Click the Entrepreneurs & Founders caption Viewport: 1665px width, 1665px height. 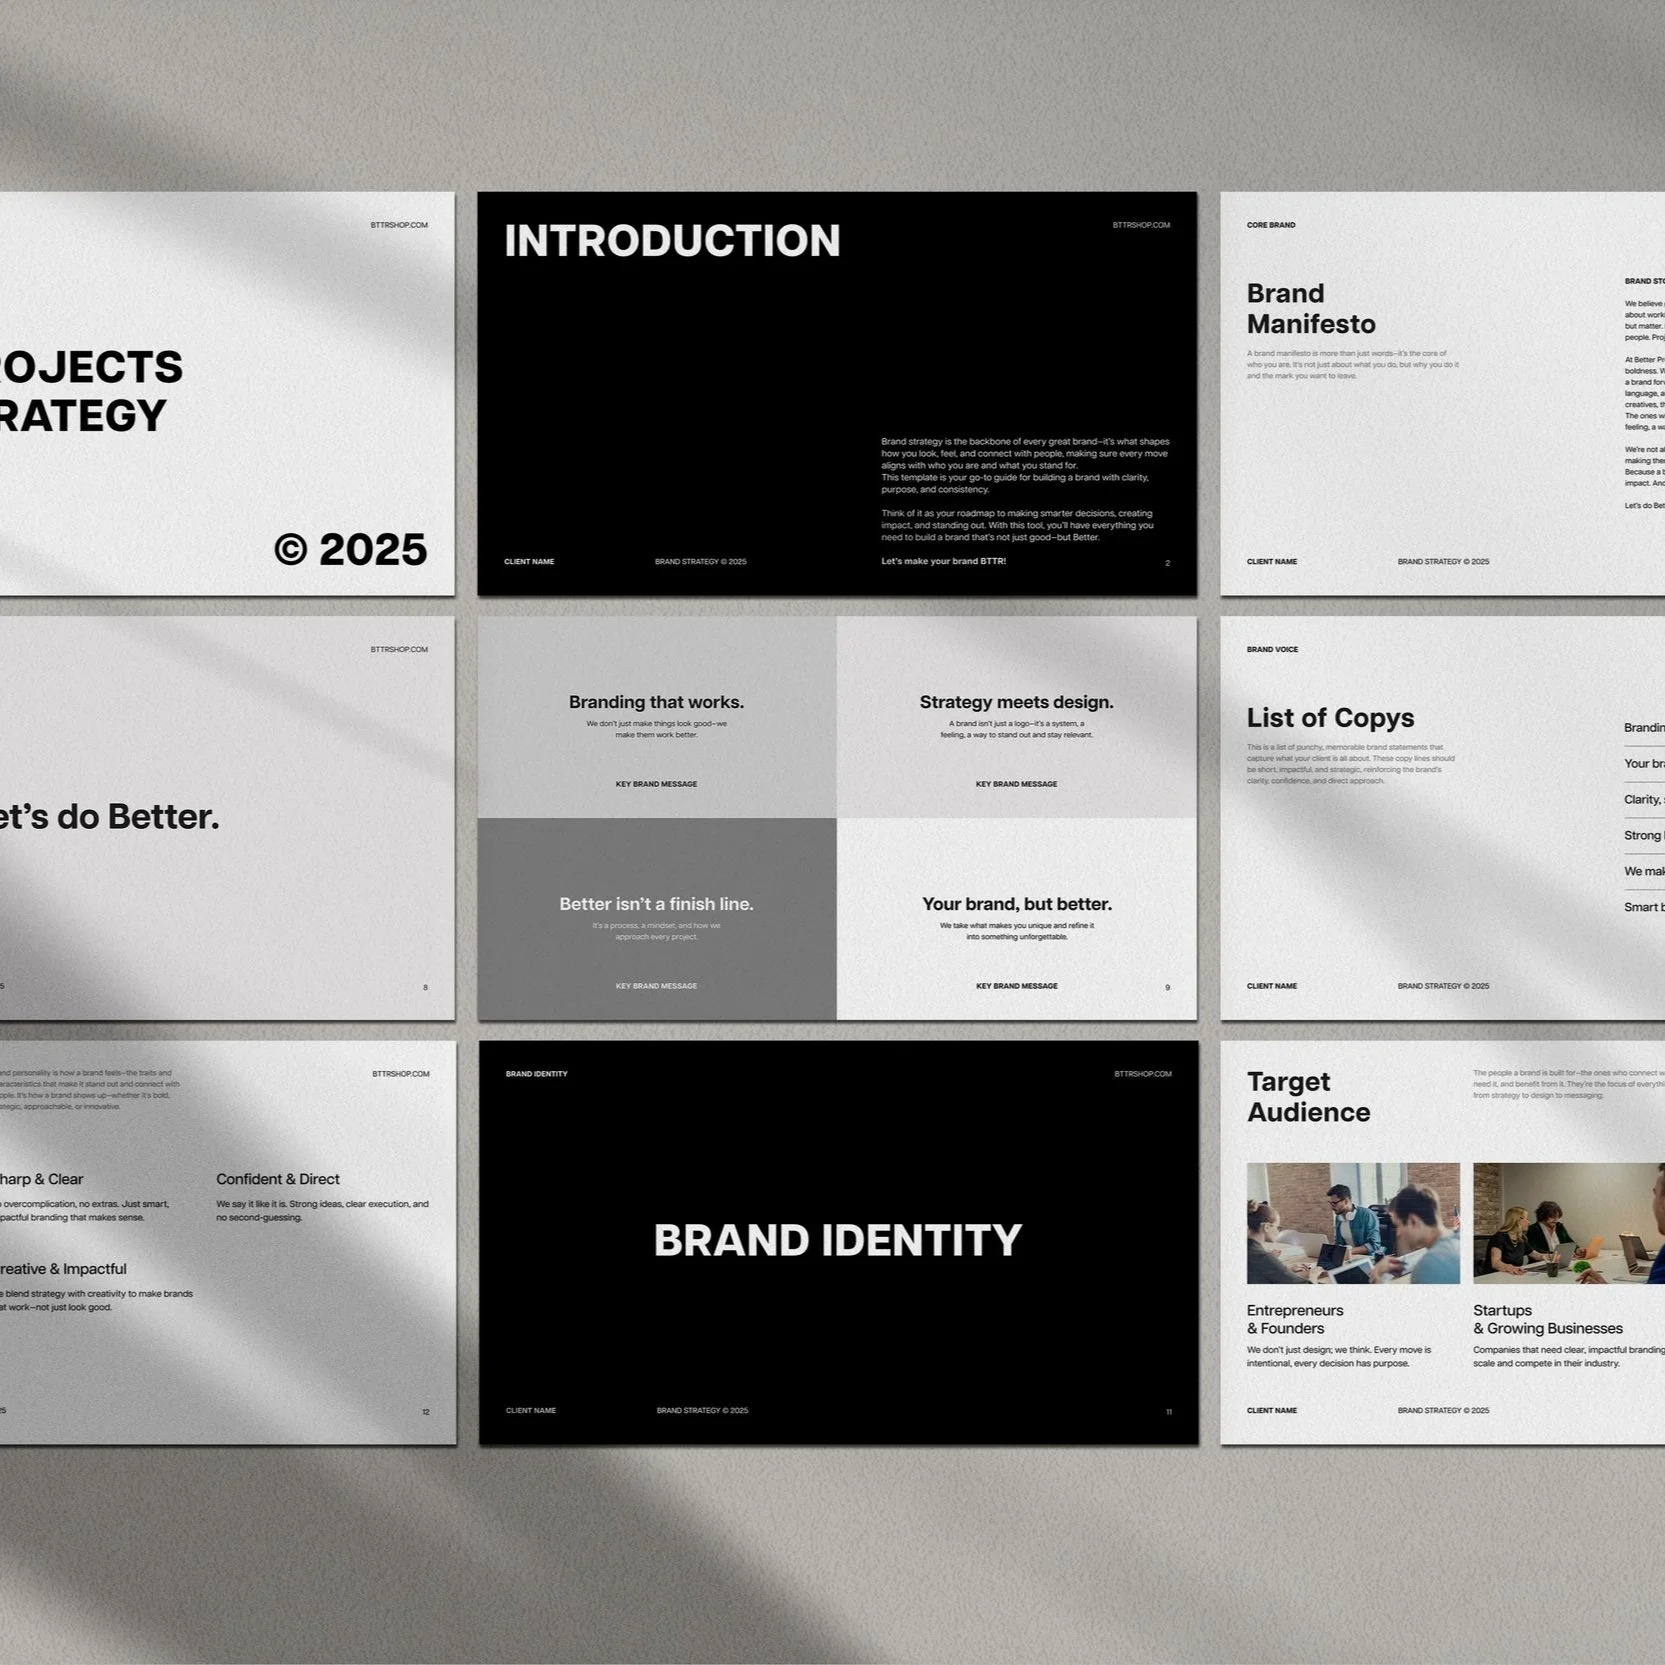pos(1295,1319)
